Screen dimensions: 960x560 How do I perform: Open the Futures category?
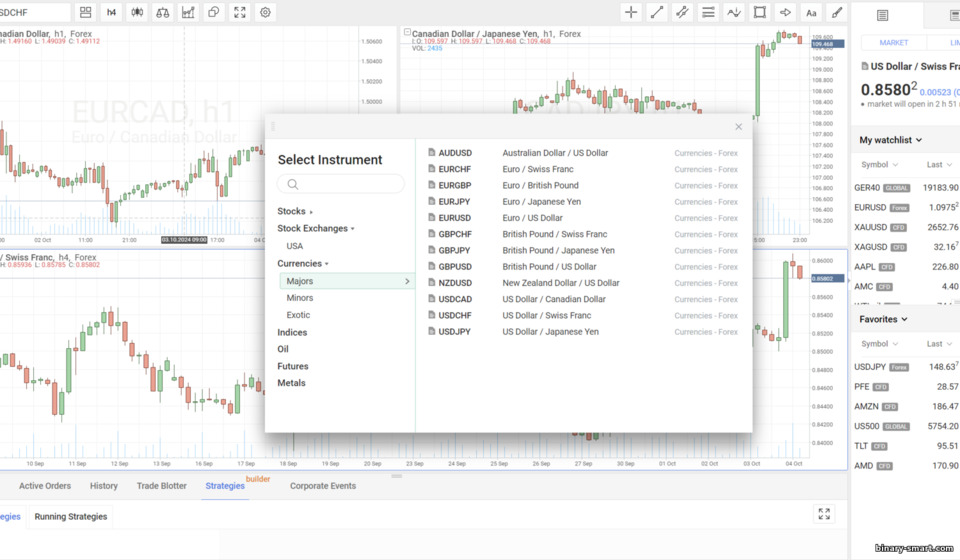(293, 366)
